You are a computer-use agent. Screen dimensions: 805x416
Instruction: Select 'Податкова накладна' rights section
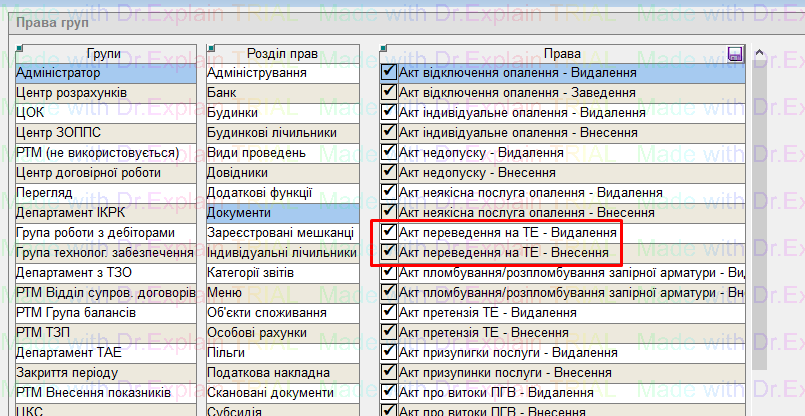281,373
